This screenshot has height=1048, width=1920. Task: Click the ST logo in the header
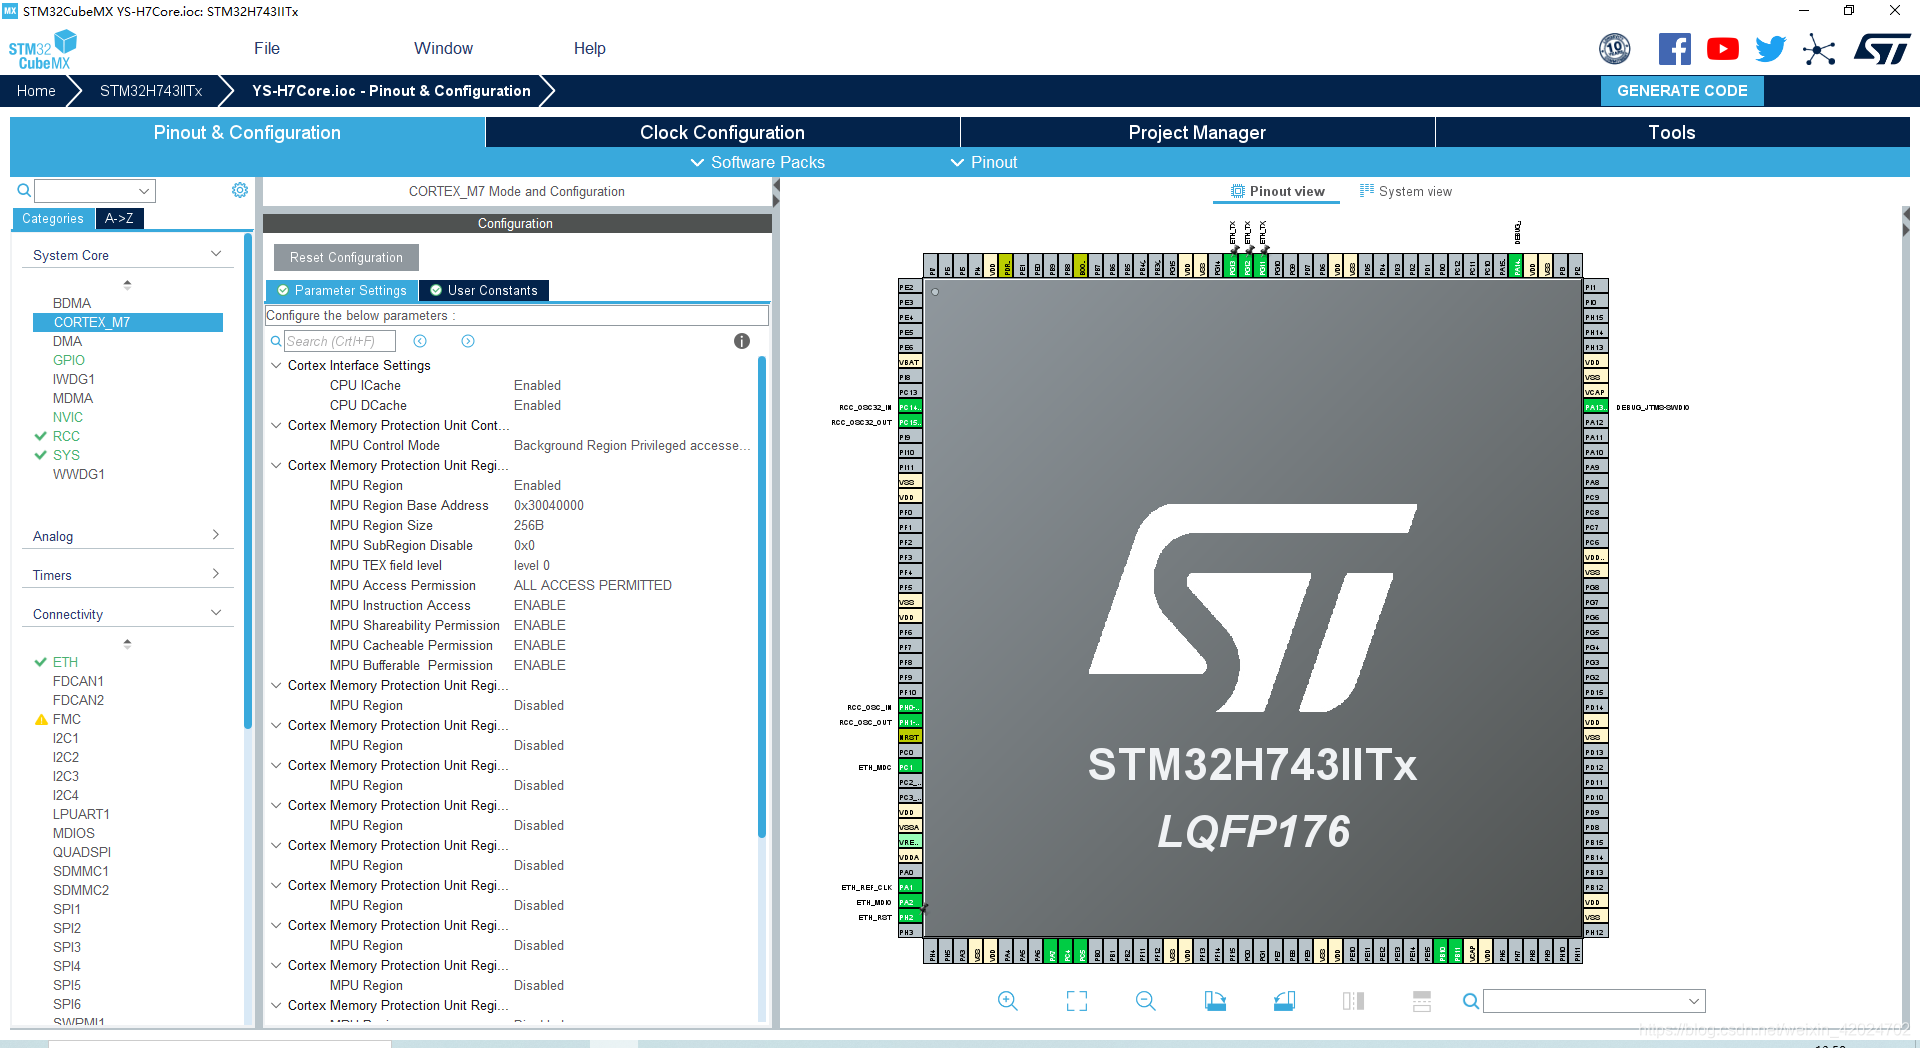(1881, 49)
